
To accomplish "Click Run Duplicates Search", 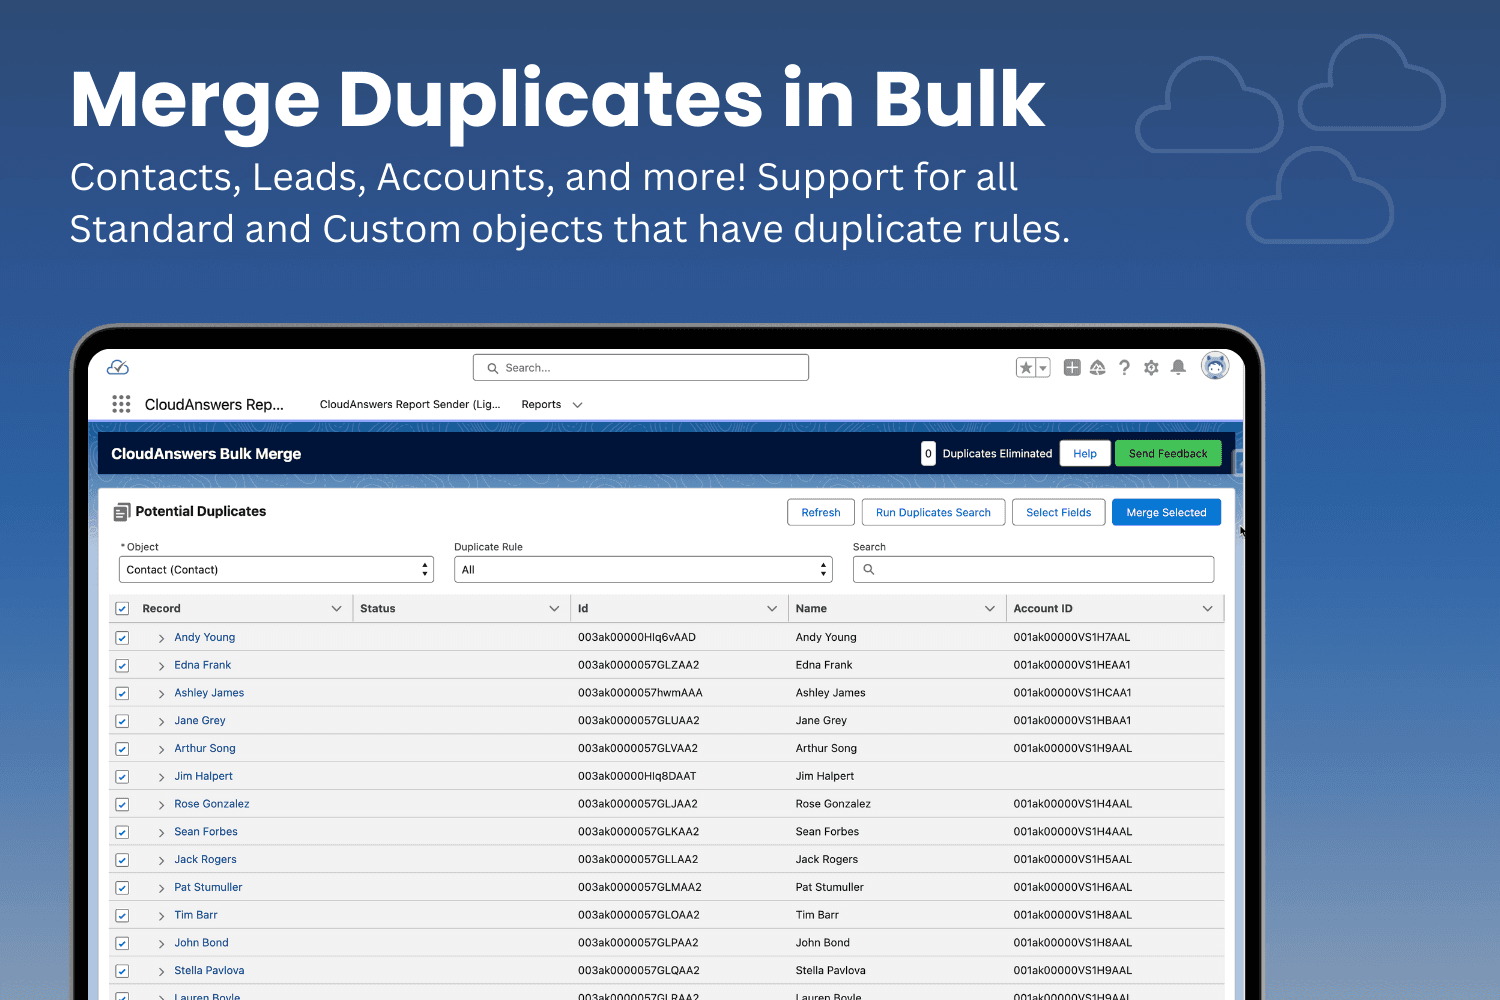I will pyautogui.click(x=933, y=512).
